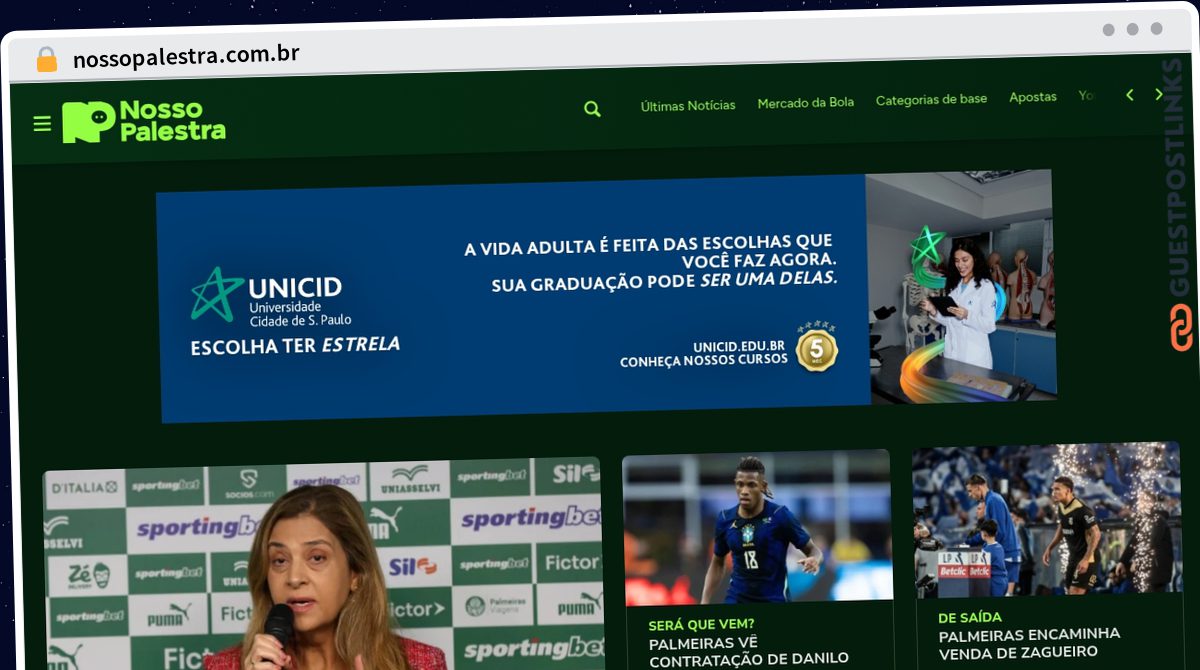Click the UNICID advertisement banner
The image size is (1200, 670).
click(x=607, y=295)
